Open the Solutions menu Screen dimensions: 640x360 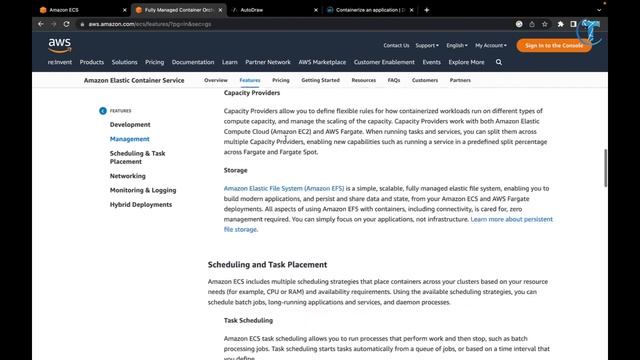(x=124, y=62)
